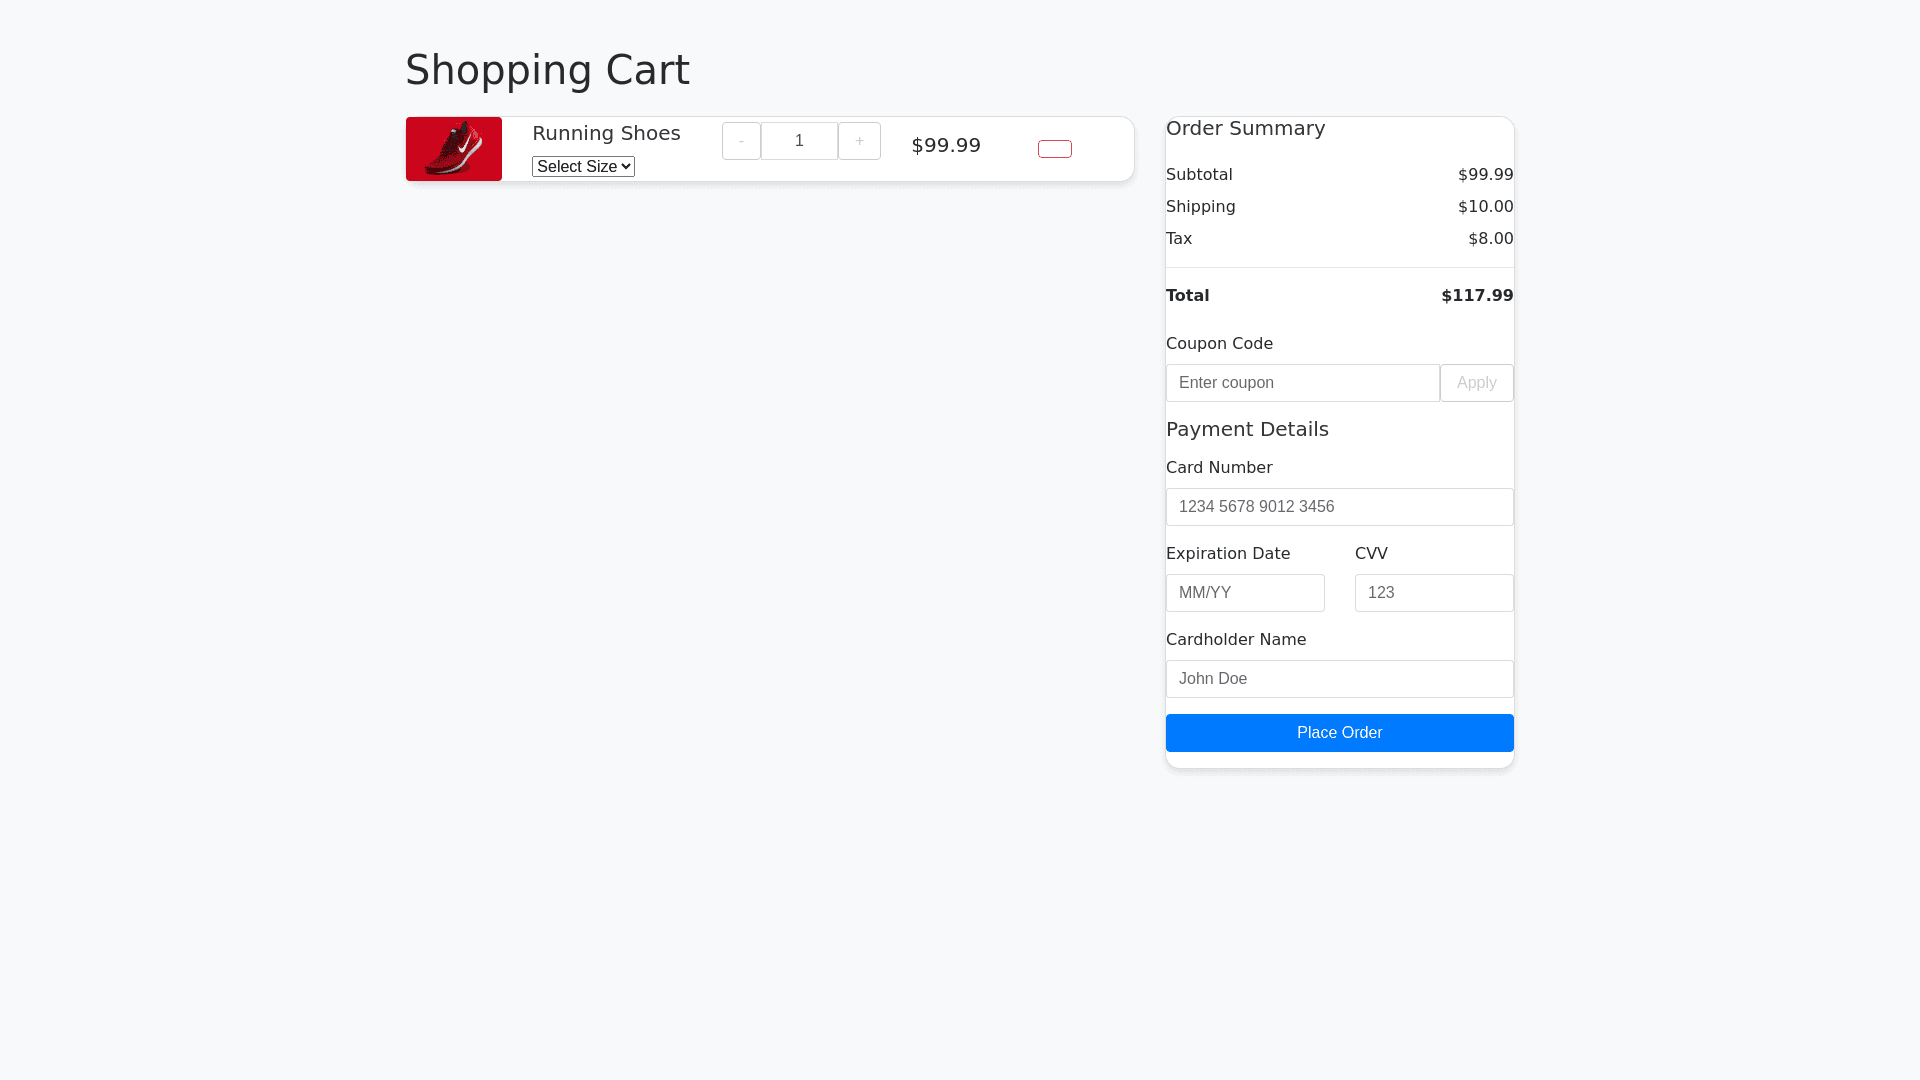The height and width of the screenshot is (1080, 1920).
Task: Click the quantity number field
Action: point(799,141)
